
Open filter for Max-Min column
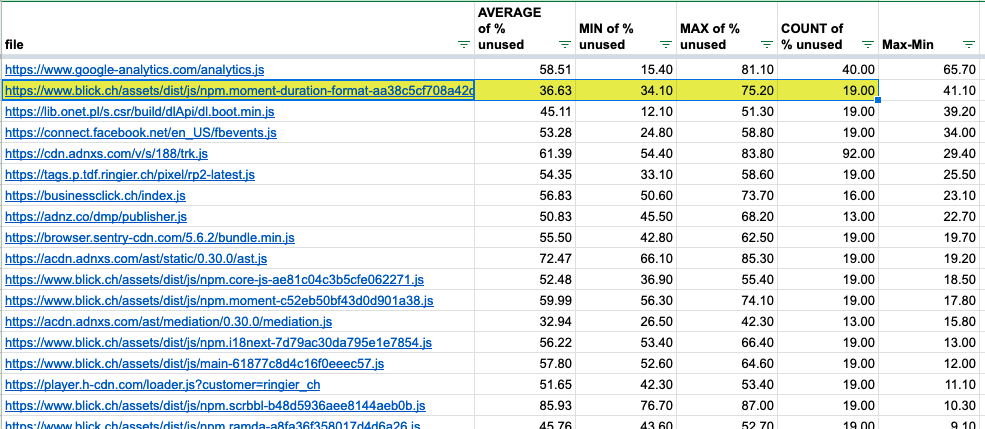click(969, 45)
